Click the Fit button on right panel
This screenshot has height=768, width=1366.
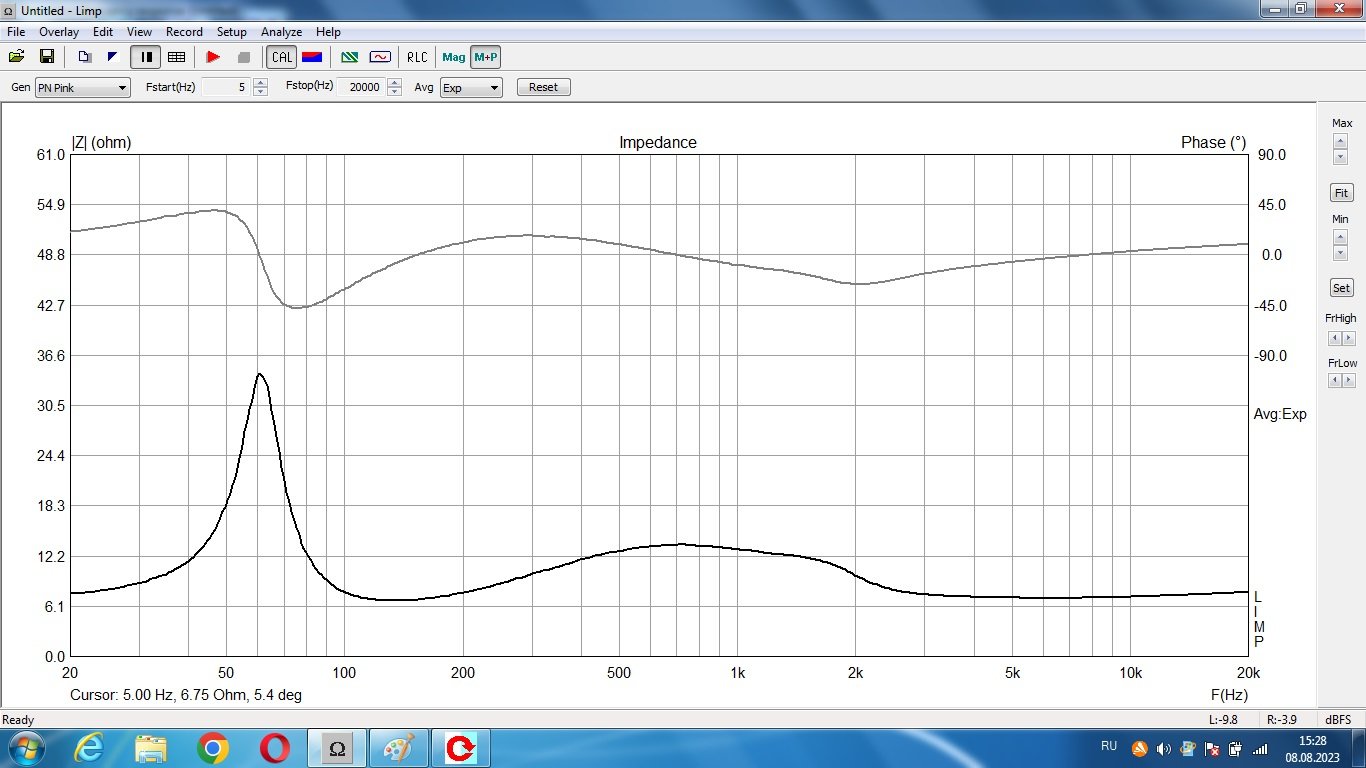1341,193
